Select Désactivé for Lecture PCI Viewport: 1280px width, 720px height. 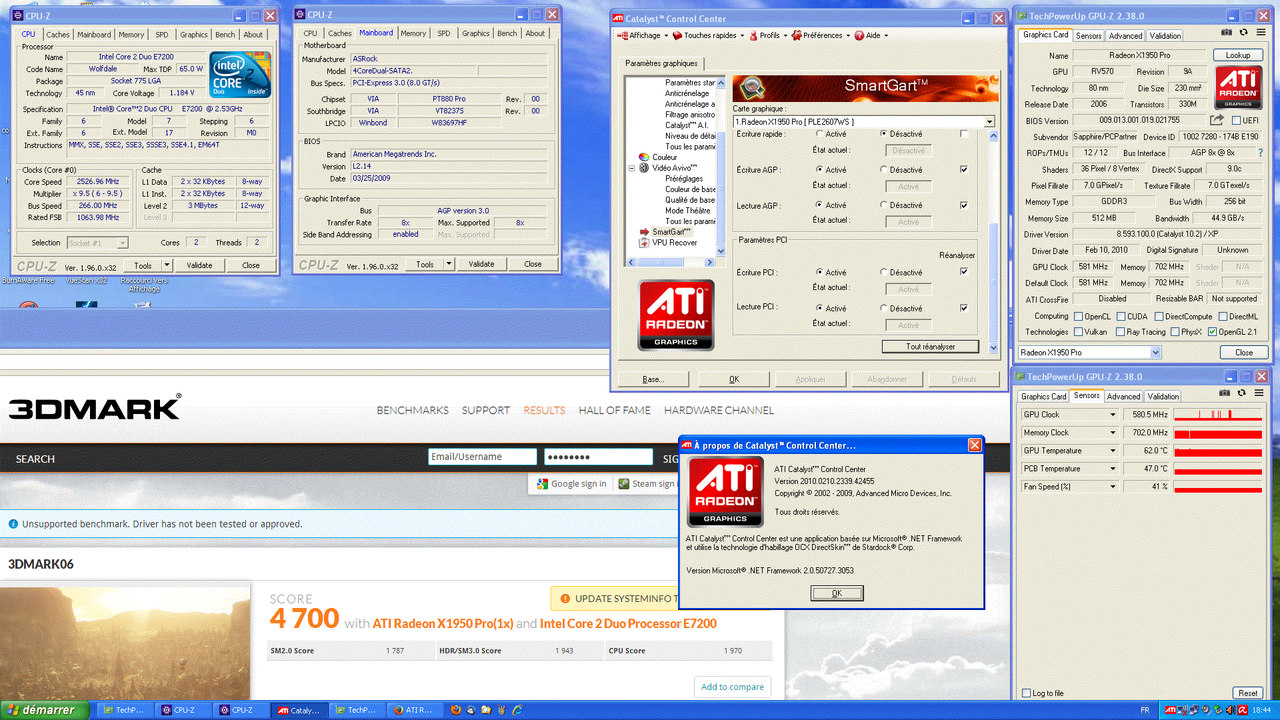(884, 308)
